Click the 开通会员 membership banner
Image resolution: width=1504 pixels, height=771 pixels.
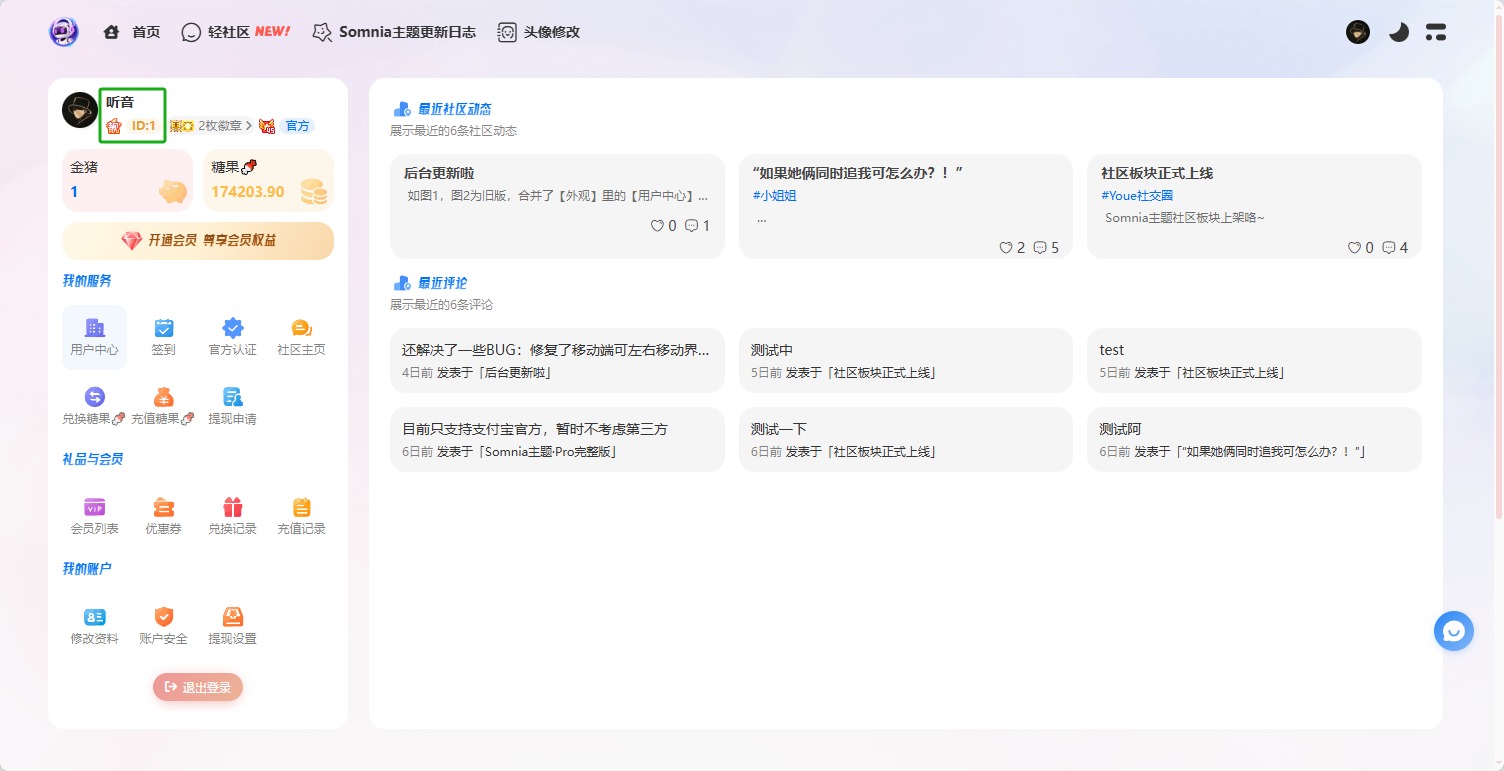(198, 241)
